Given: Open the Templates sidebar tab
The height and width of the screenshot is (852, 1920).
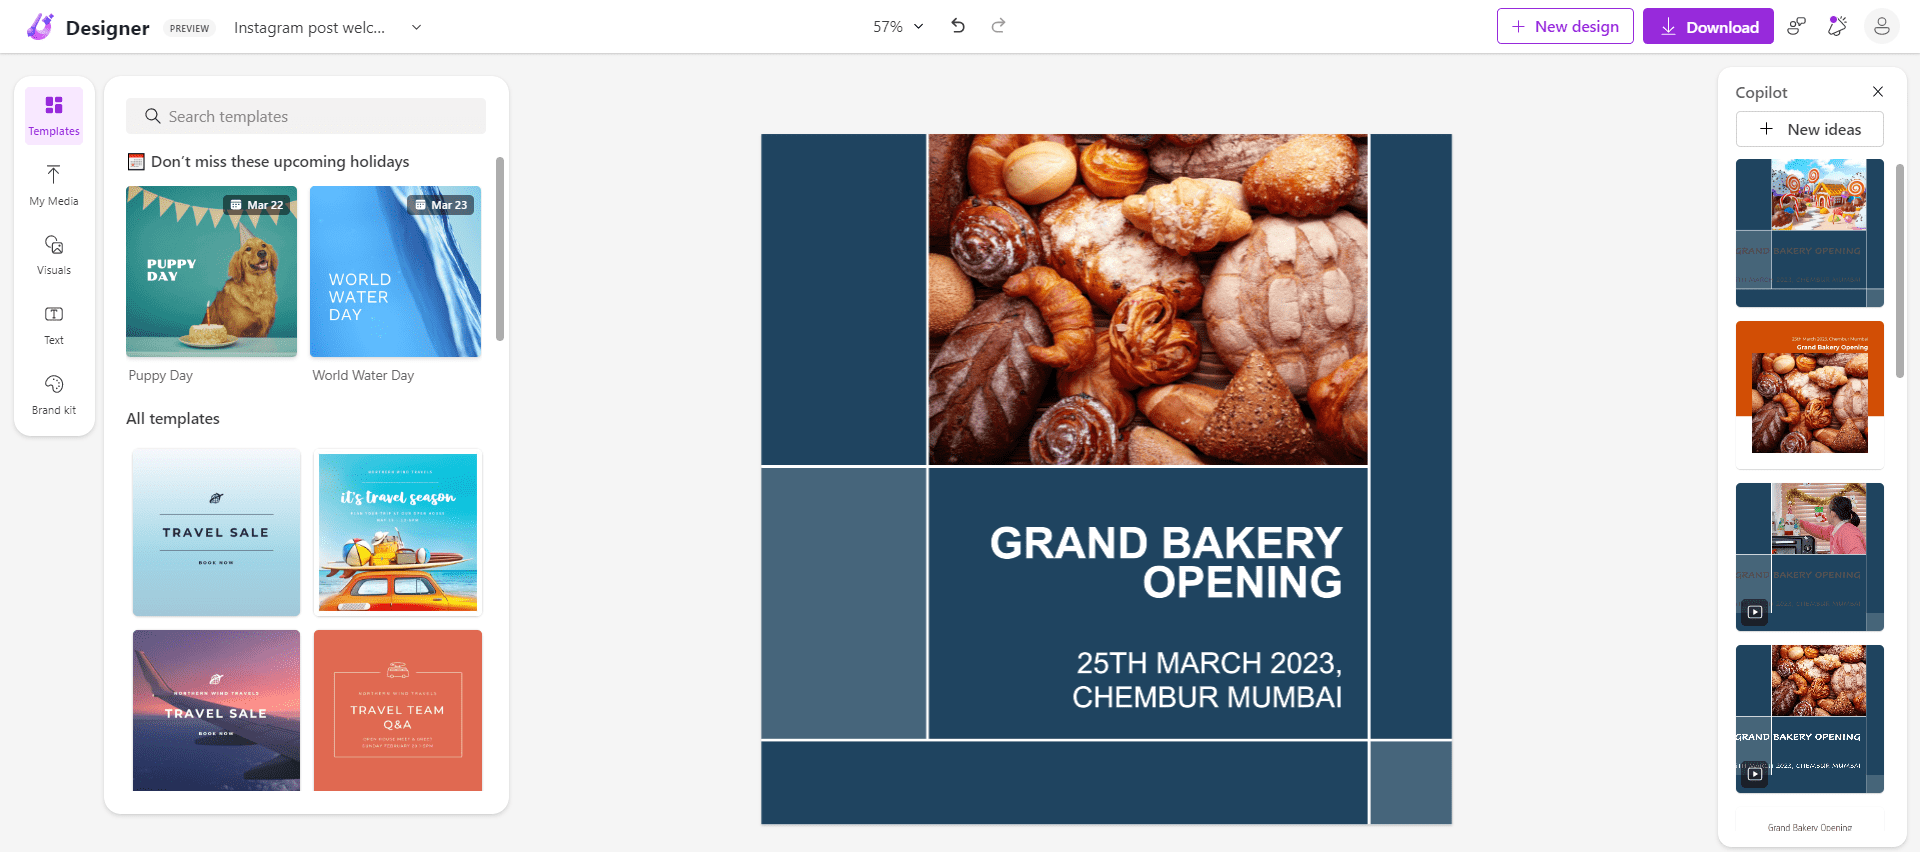Looking at the screenshot, I should click(54, 116).
